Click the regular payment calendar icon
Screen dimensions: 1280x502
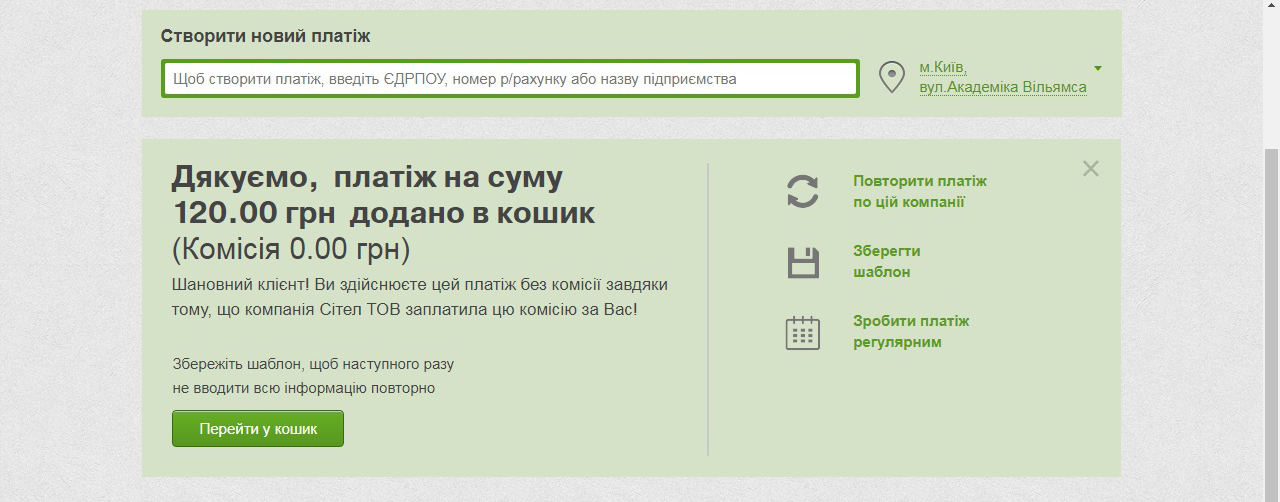[803, 332]
